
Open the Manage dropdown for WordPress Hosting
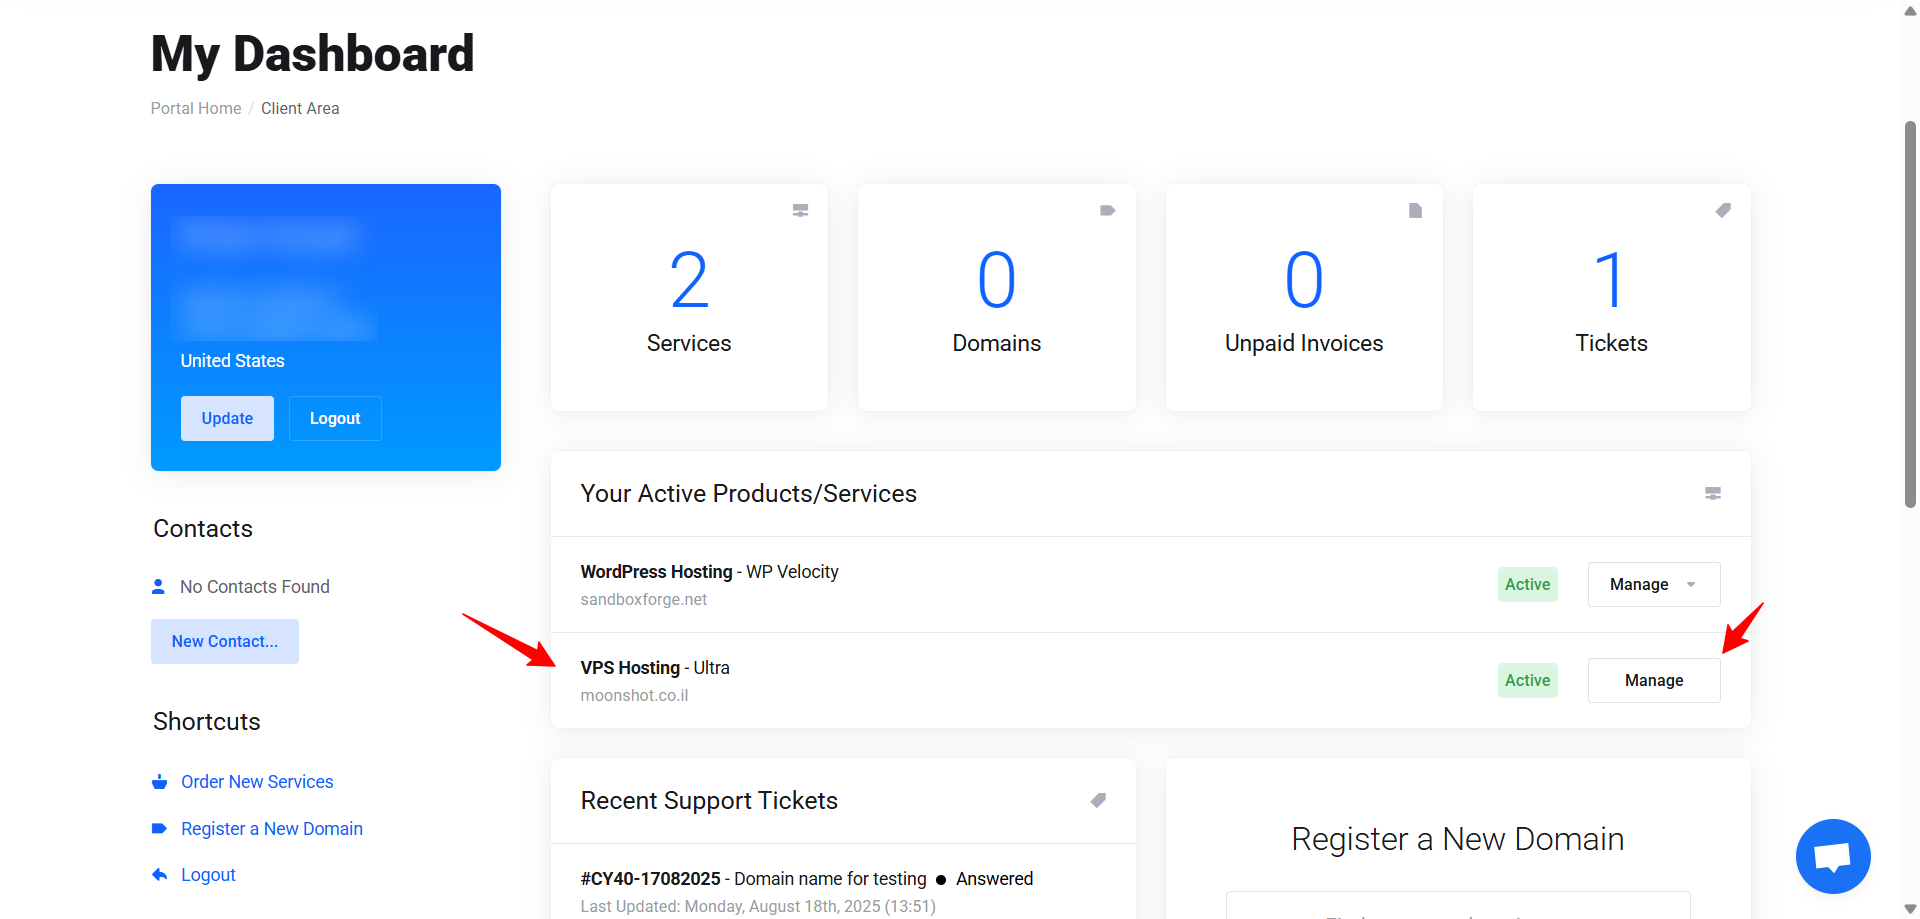point(1654,584)
